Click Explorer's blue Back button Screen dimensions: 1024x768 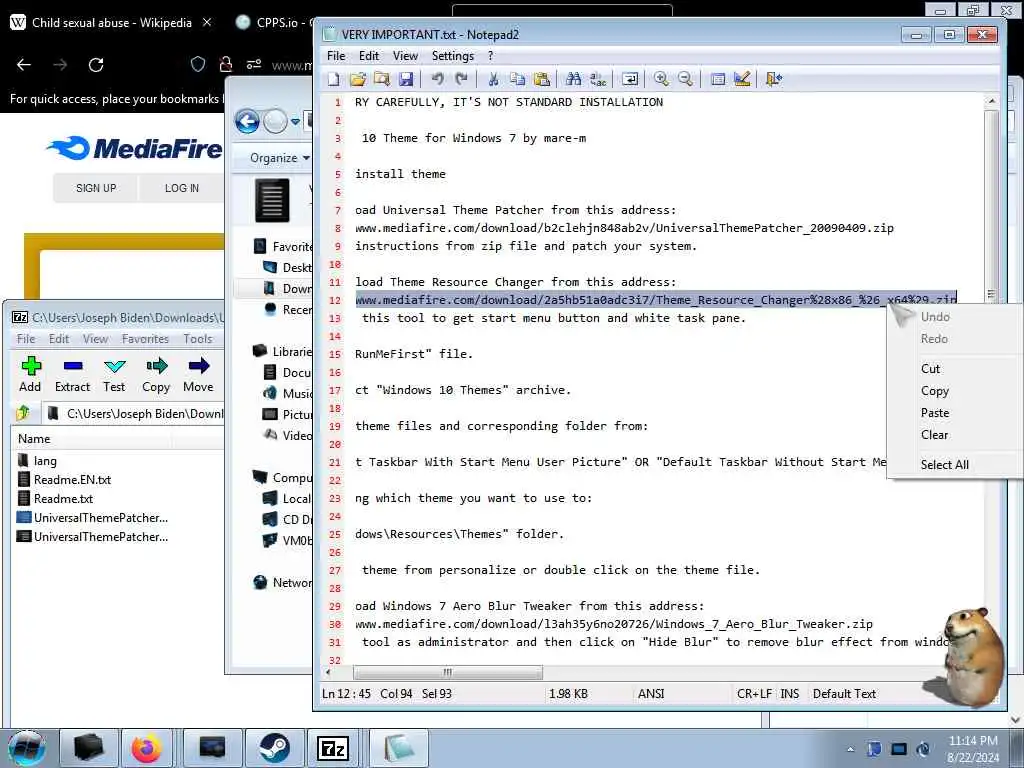point(248,121)
